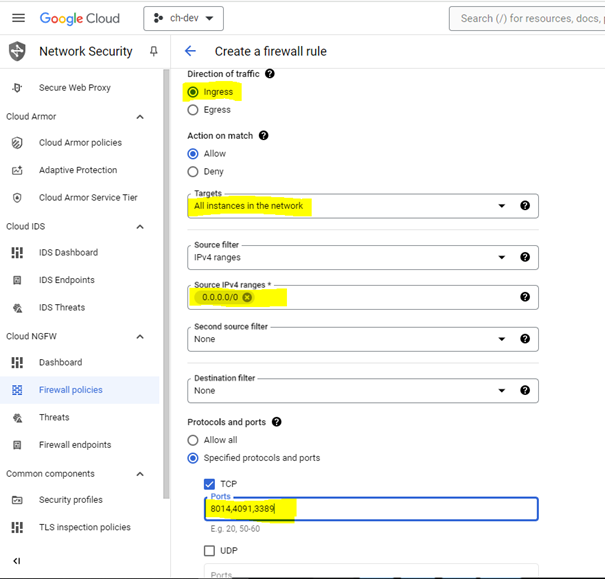Click the back arrow beside Create a firewall rule

tap(191, 51)
